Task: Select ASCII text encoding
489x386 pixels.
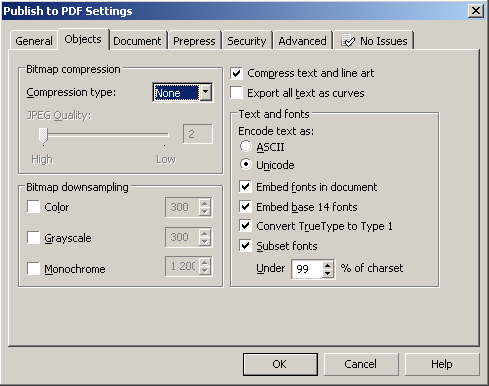Action: coord(246,146)
